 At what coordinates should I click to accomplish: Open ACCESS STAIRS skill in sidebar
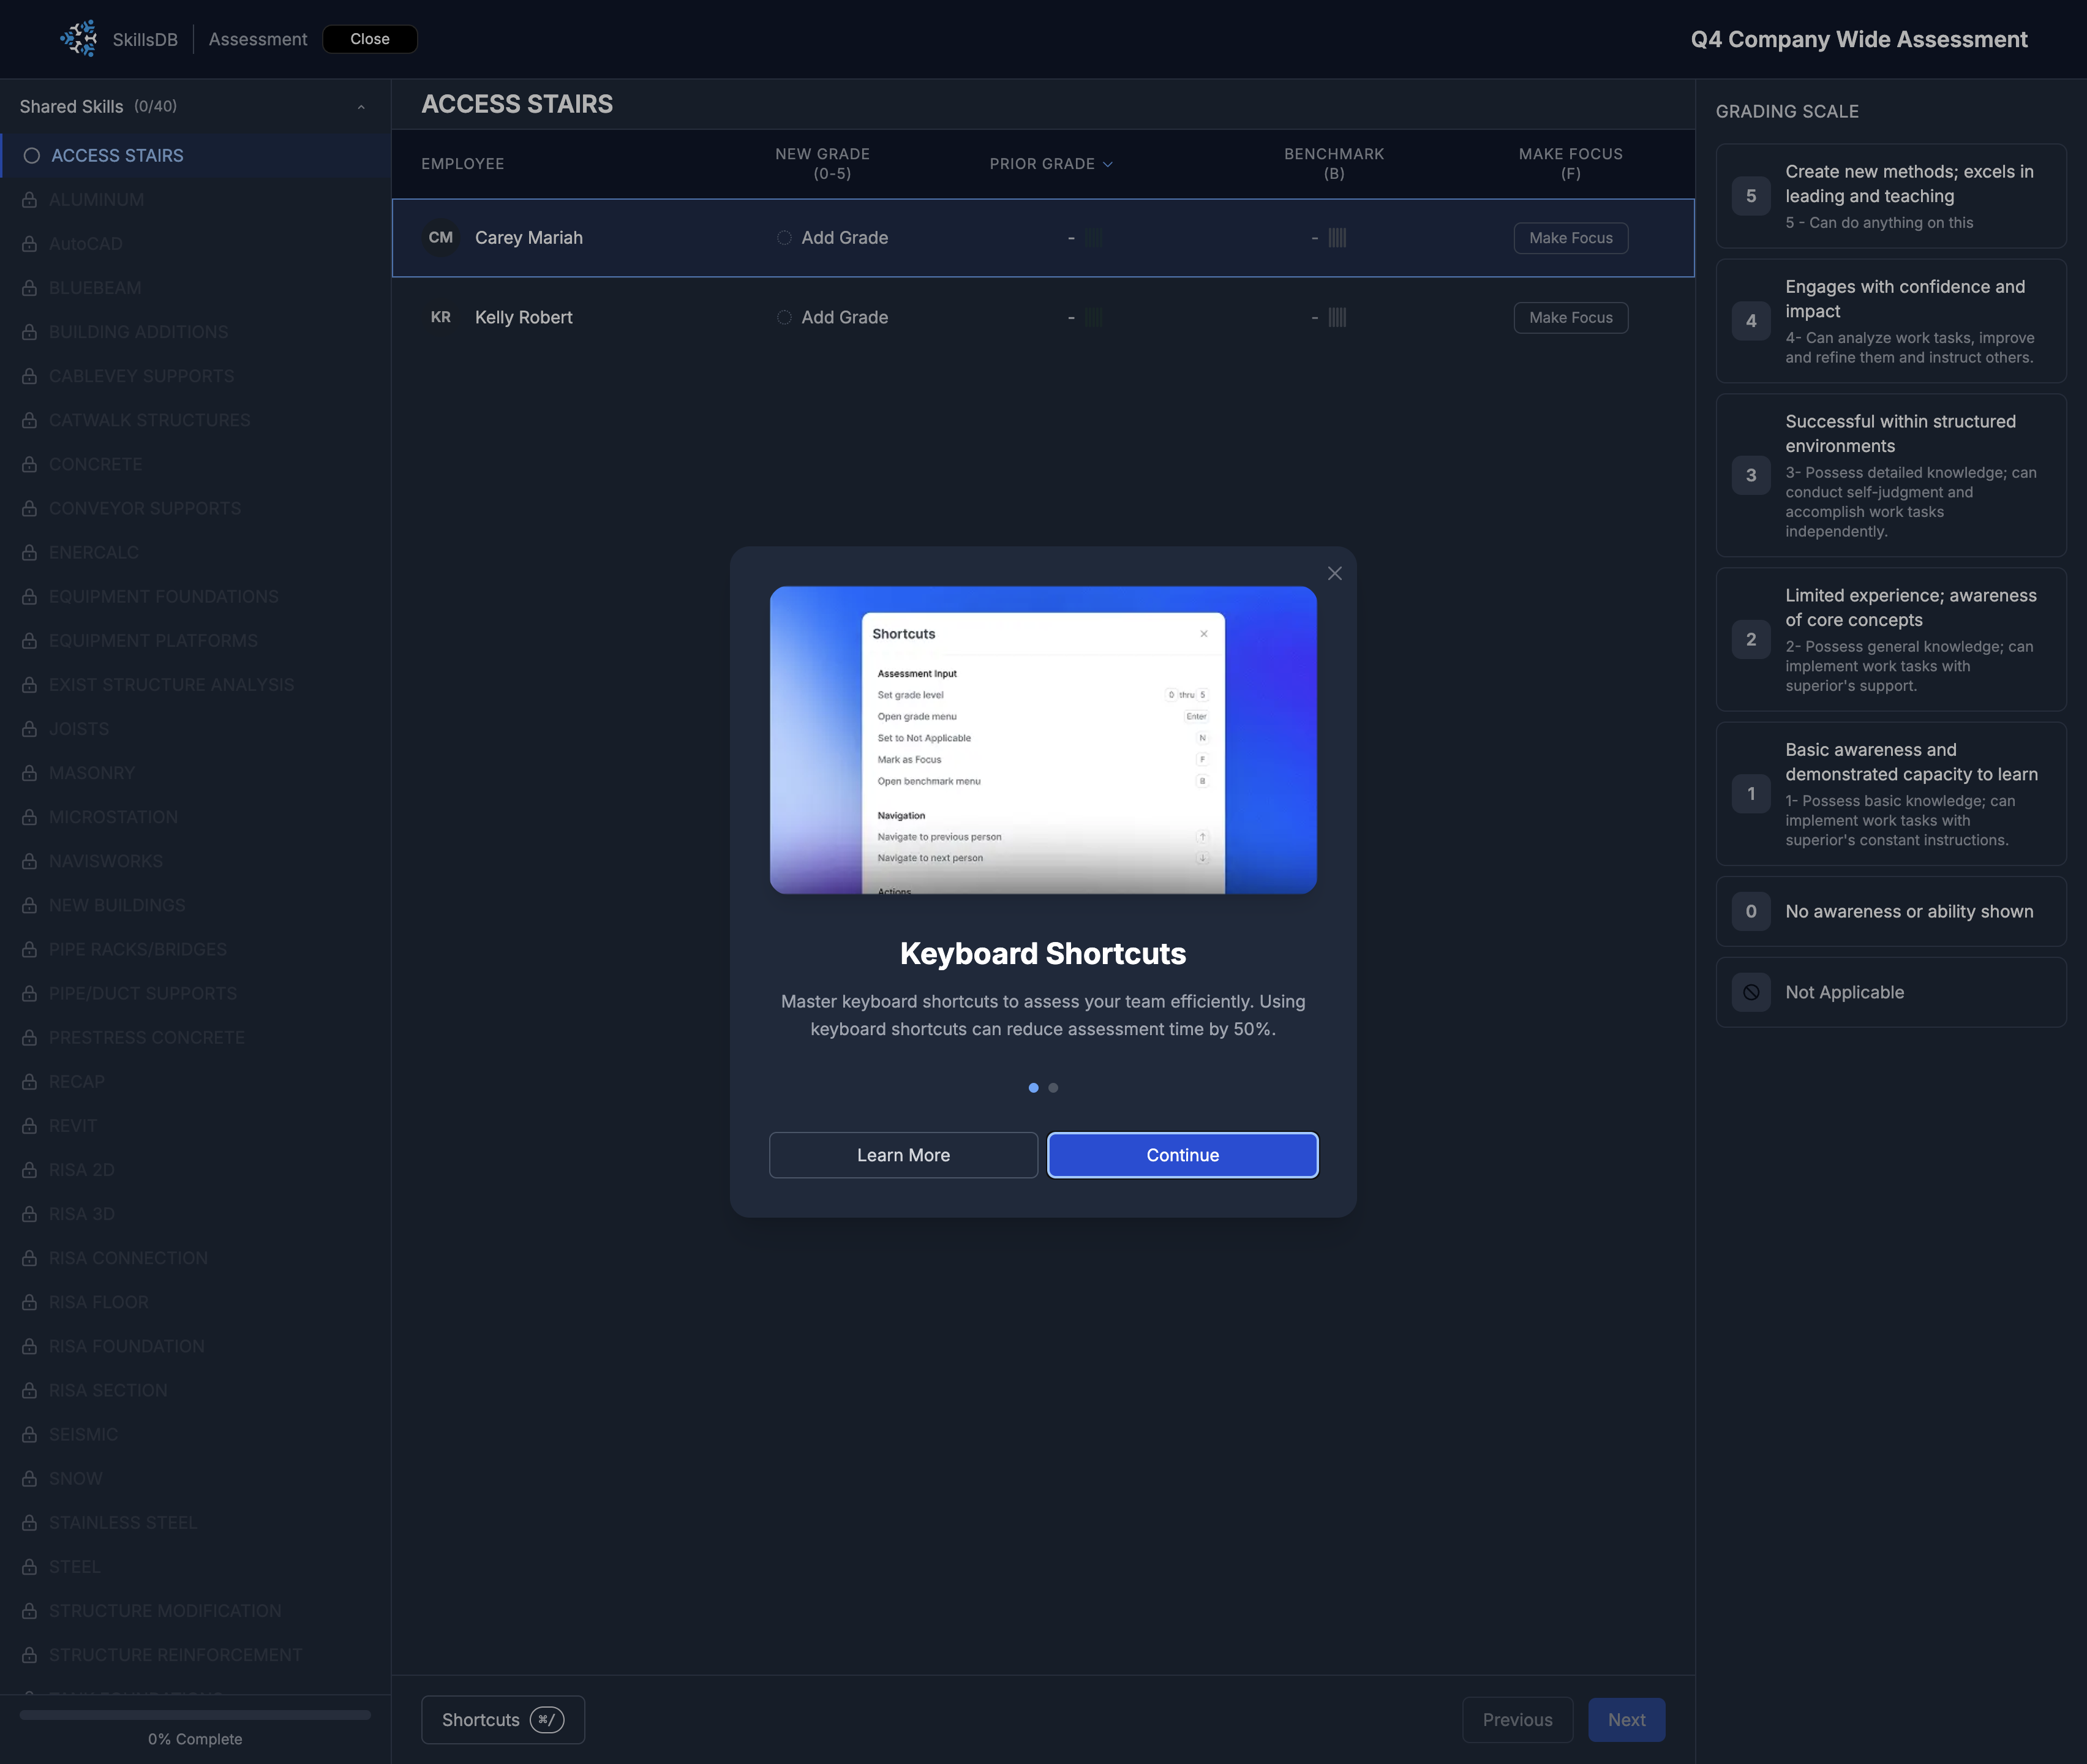click(x=195, y=156)
